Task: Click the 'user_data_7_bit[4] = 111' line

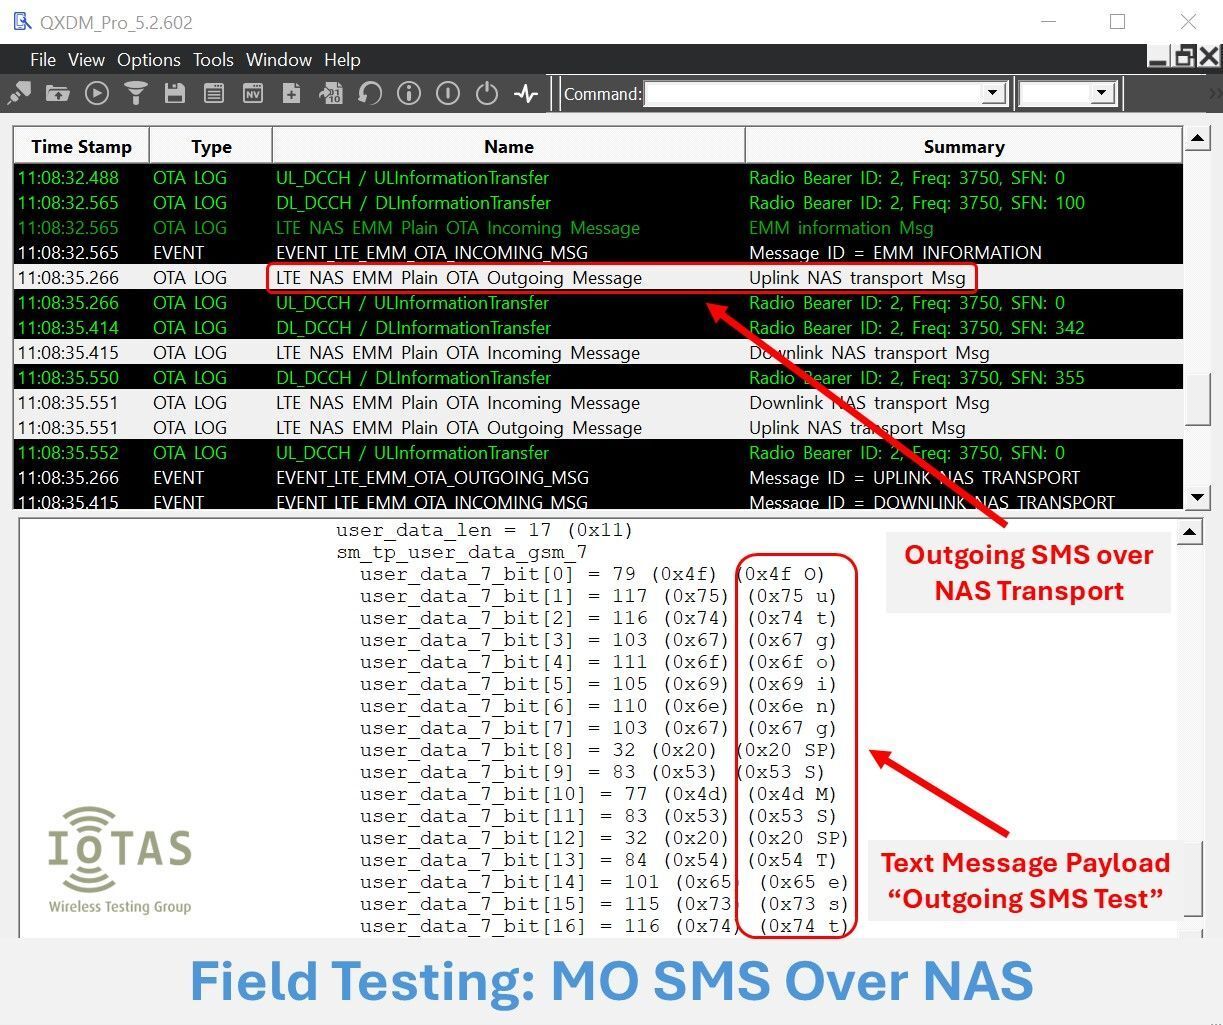Action: click(598, 662)
